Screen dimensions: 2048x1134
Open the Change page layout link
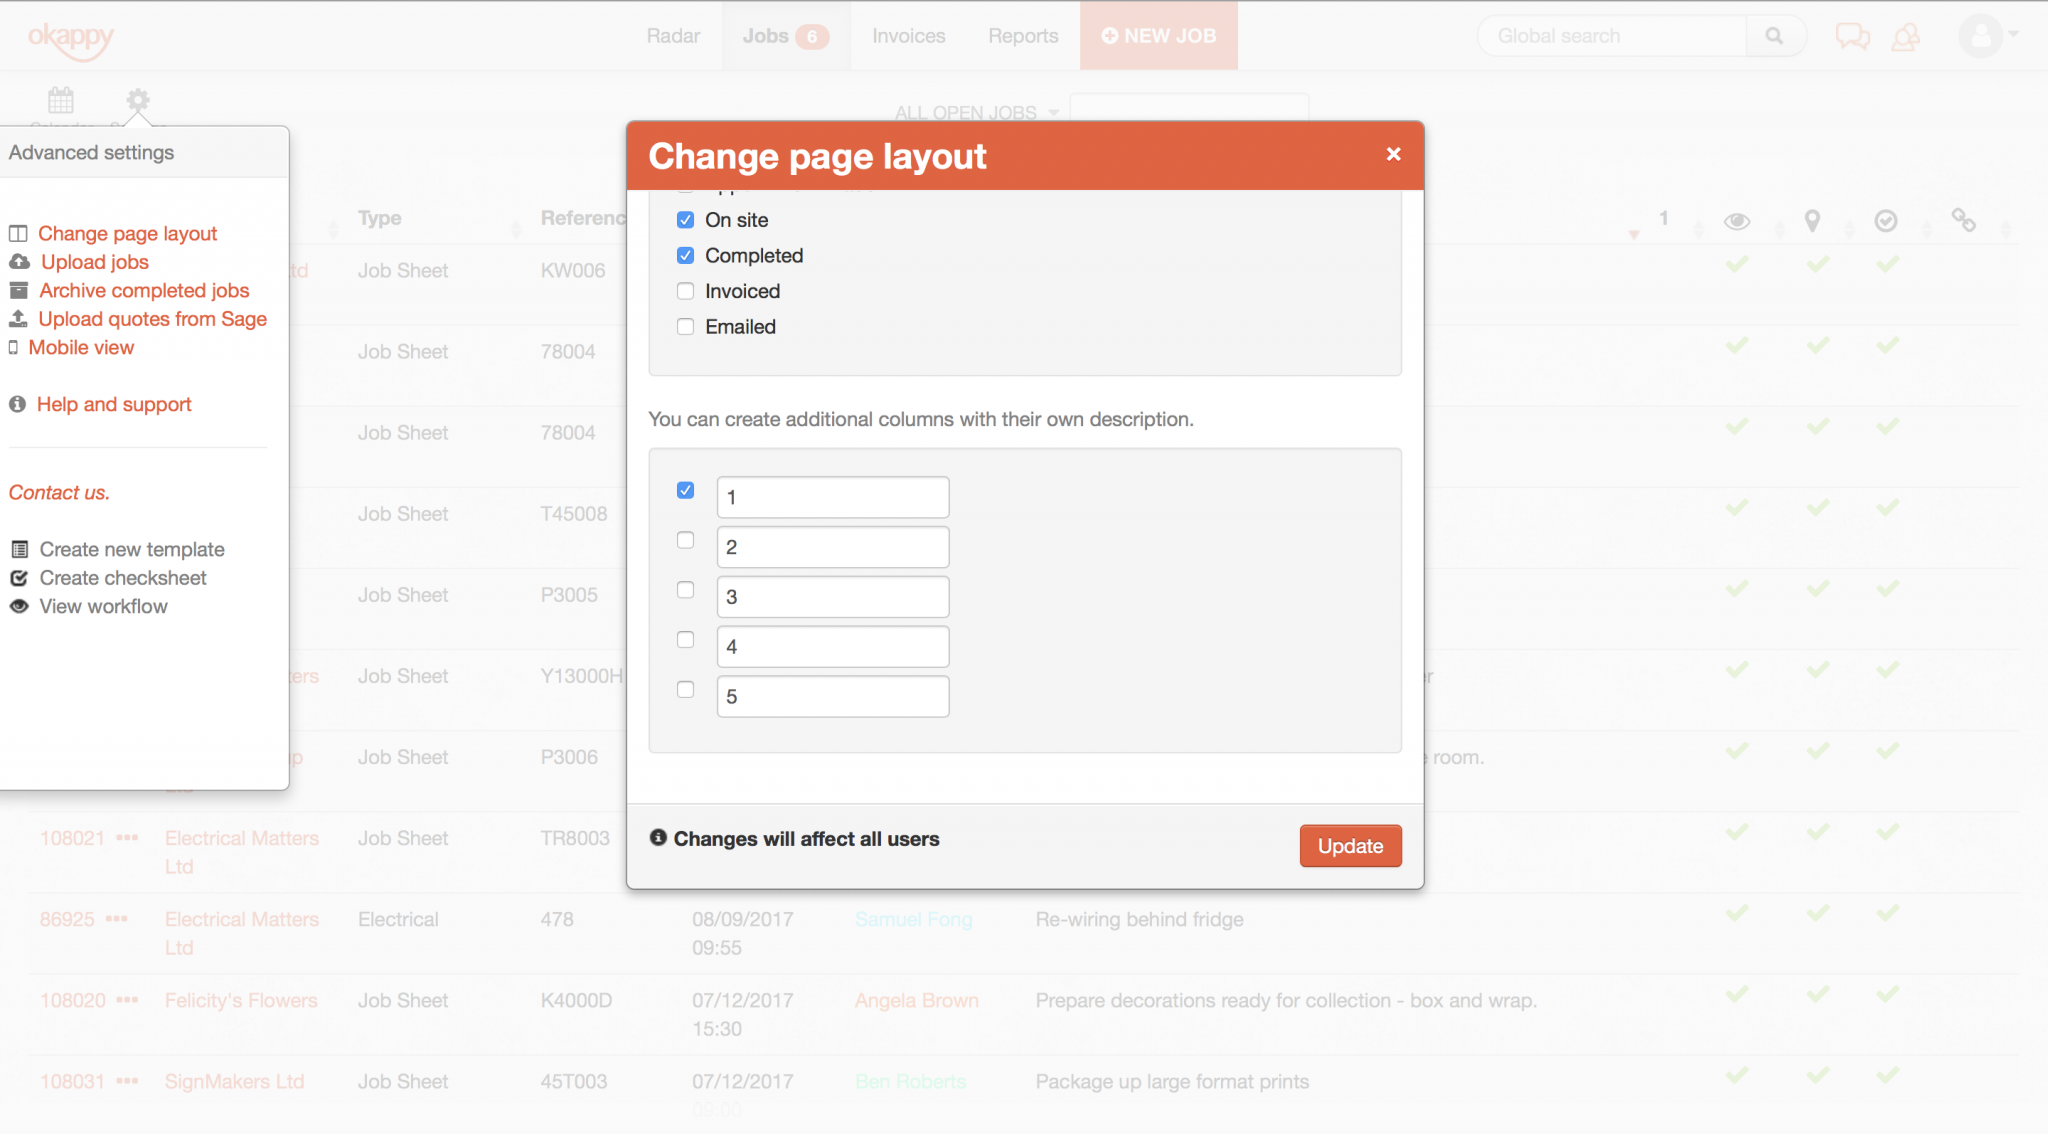pos(127,234)
